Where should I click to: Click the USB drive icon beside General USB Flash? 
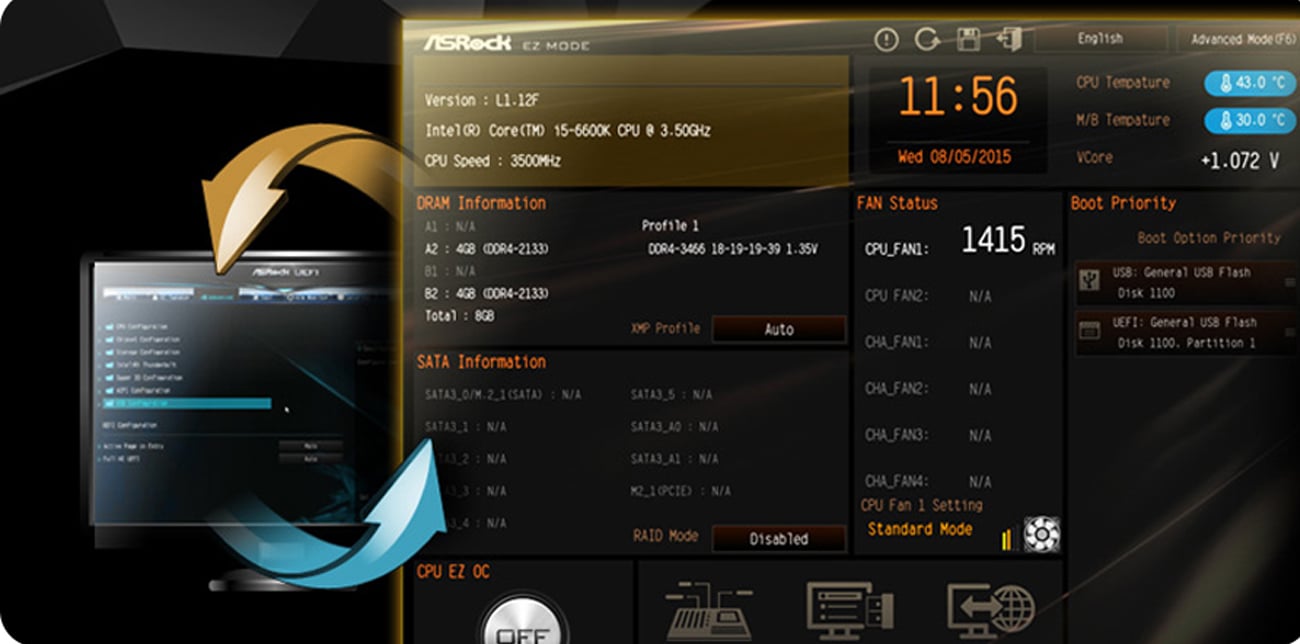[1089, 283]
